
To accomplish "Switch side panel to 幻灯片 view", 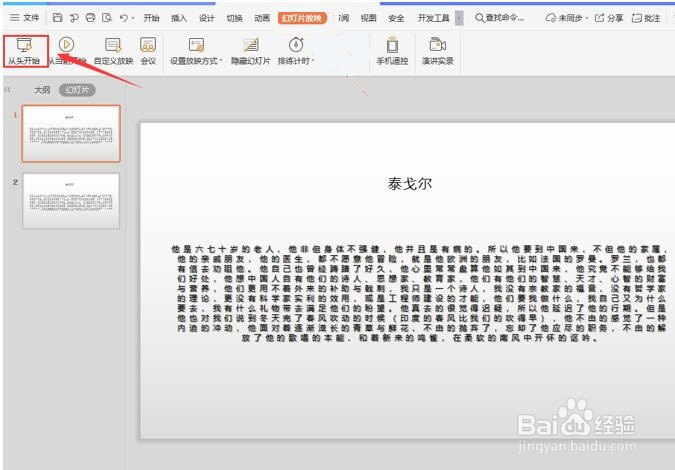I will click(x=77, y=90).
